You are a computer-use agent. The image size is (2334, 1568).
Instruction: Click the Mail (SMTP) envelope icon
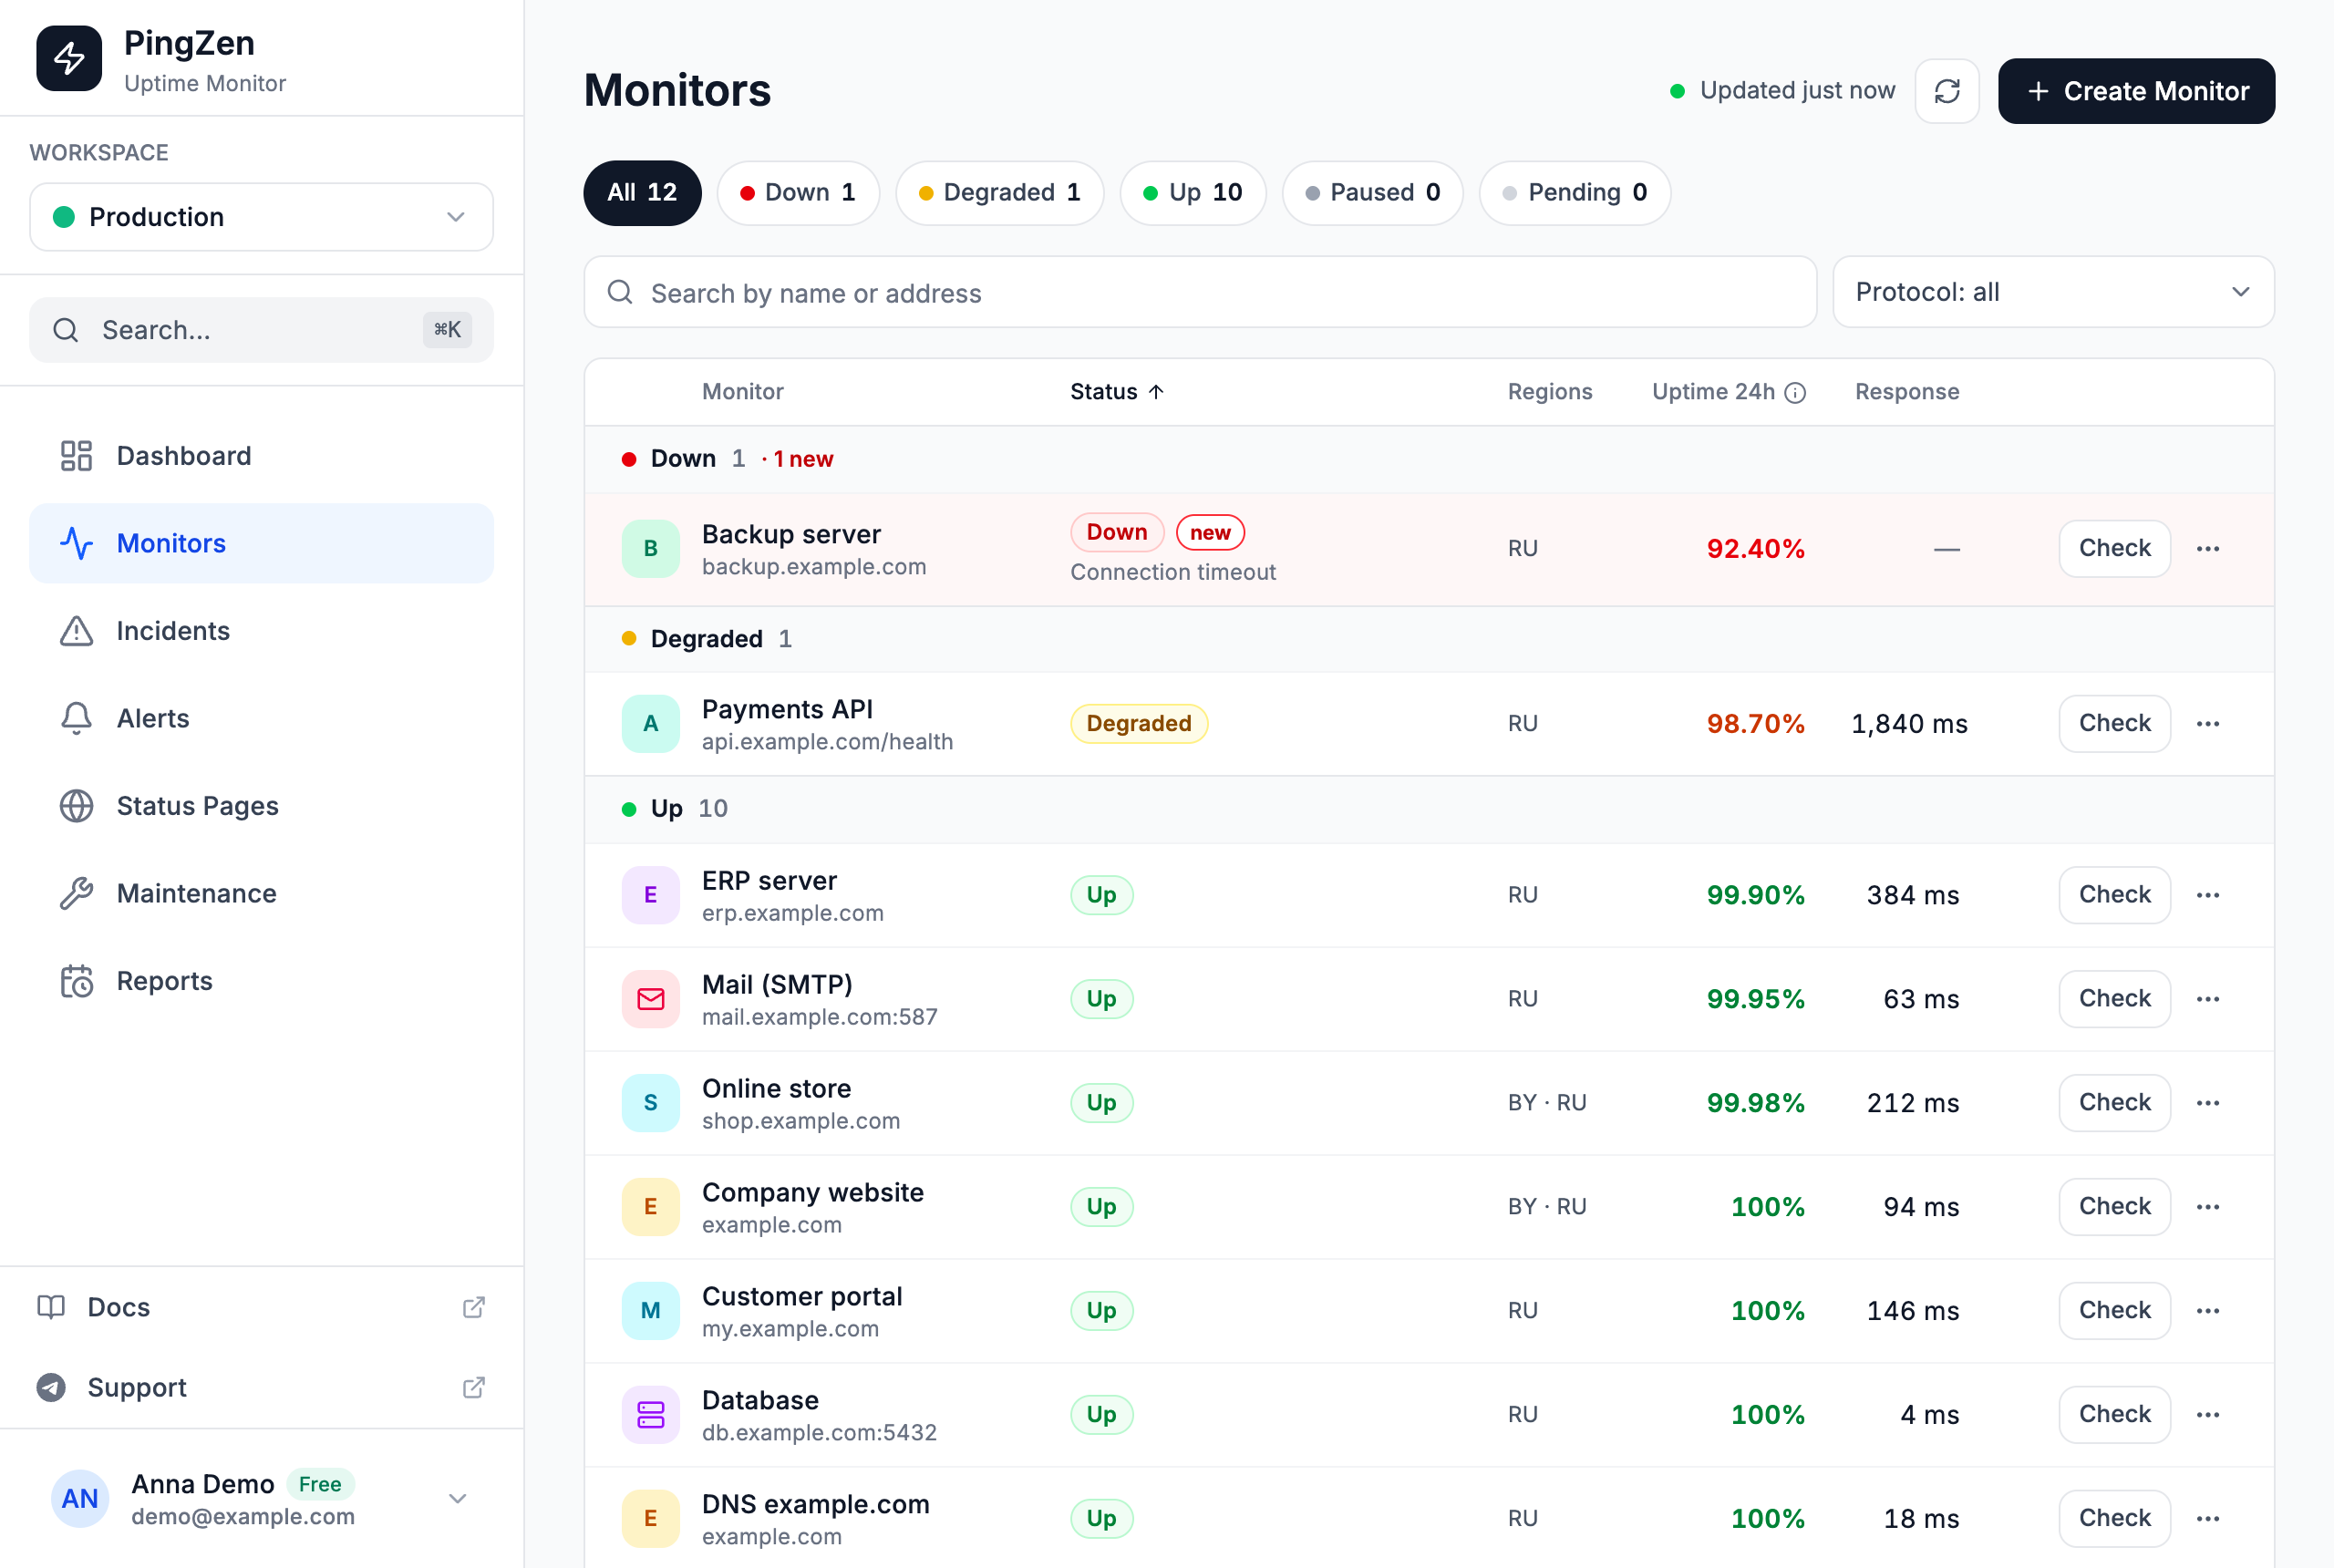(651, 999)
